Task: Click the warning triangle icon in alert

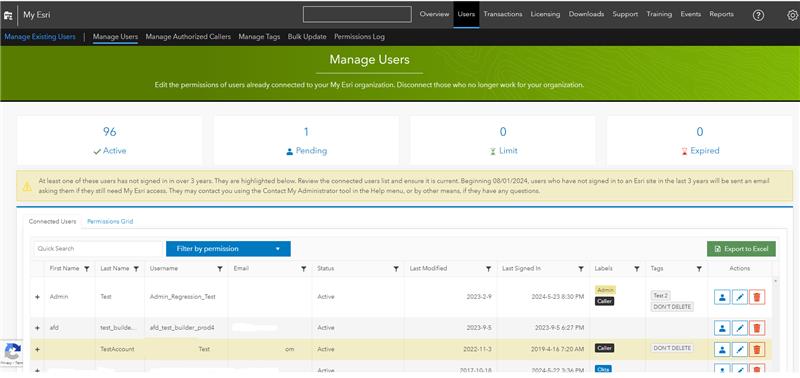Action: [27, 186]
